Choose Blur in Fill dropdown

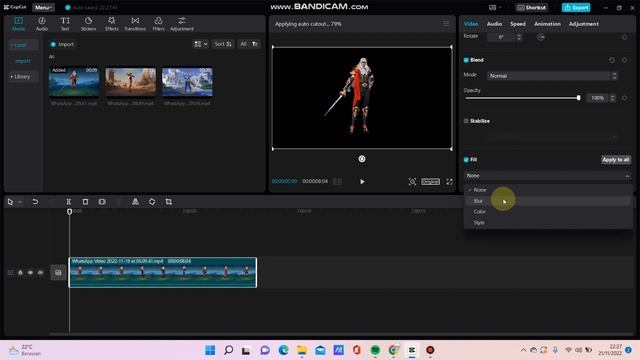[x=548, y=201]
